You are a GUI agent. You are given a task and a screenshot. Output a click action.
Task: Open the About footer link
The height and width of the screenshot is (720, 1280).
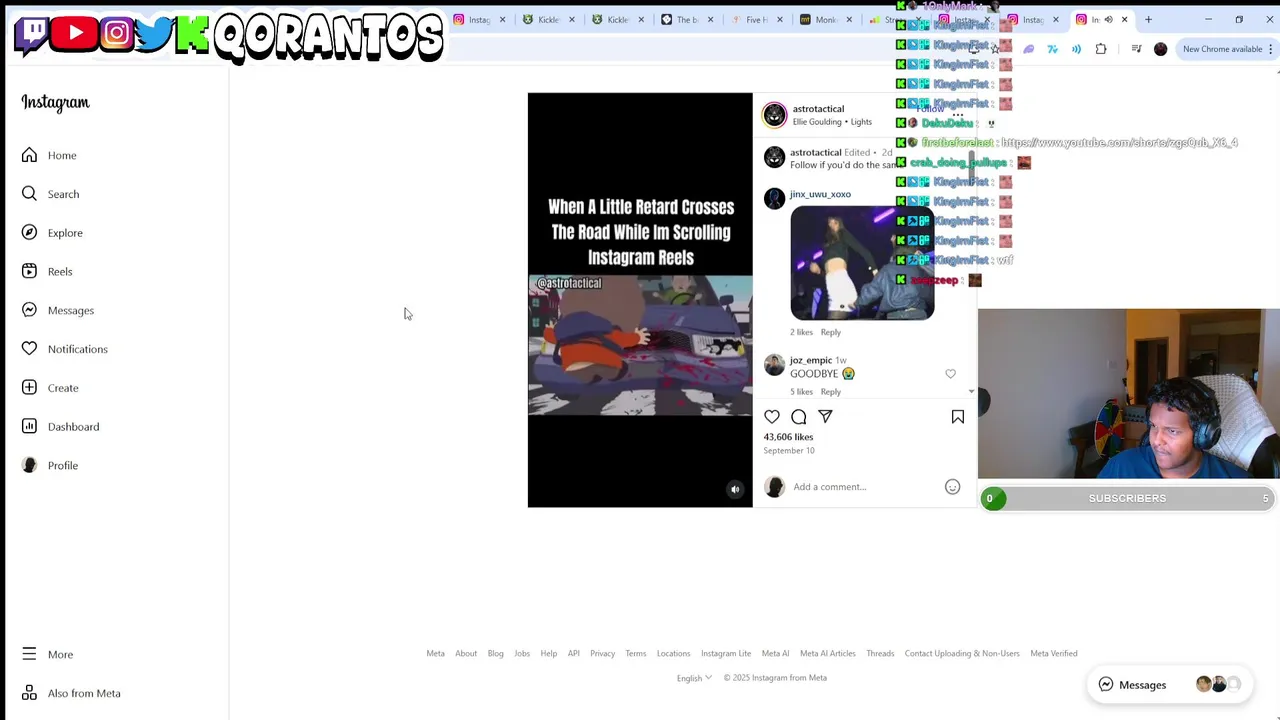point(466,653)
